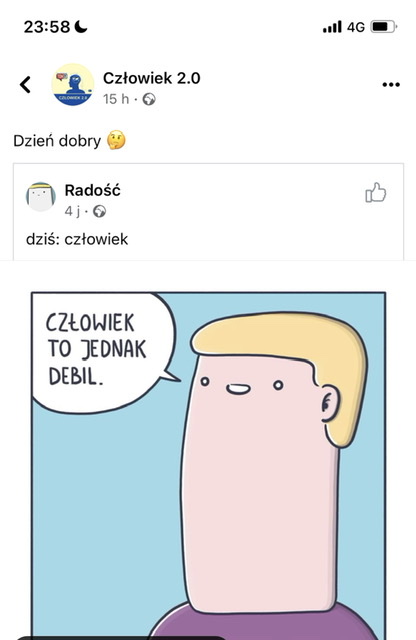
Task: Tap the back arrow icon
Action: coord(25,85)
